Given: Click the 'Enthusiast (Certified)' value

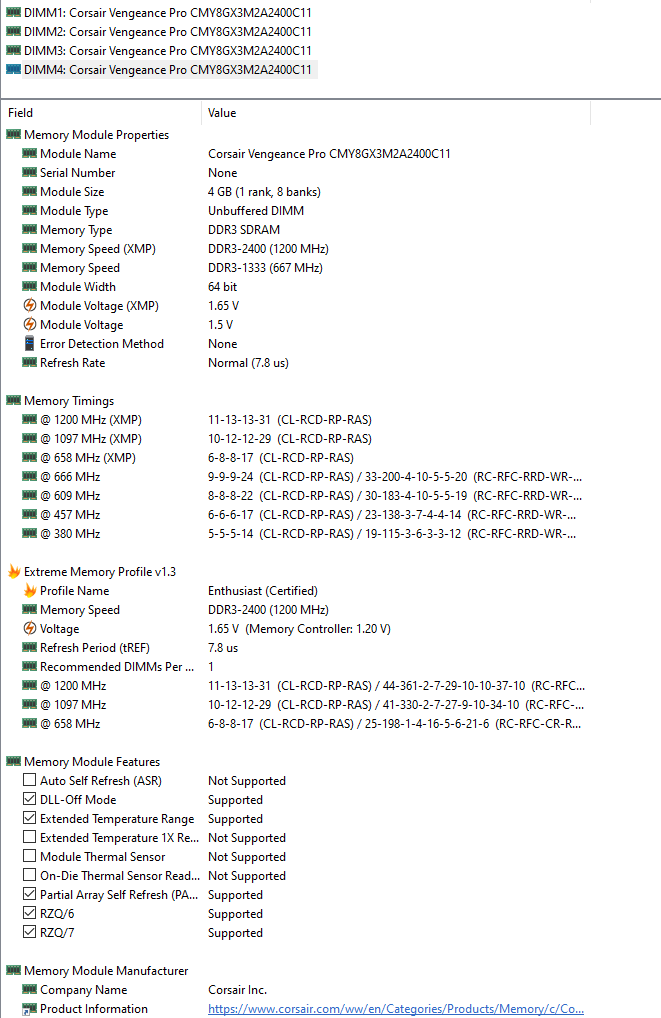Looking at the screenshot, I should (x=263, y=590).
